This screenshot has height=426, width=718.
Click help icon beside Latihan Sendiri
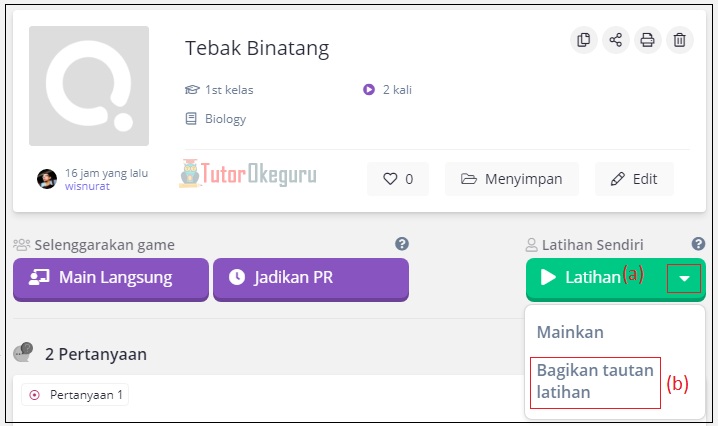698,244
